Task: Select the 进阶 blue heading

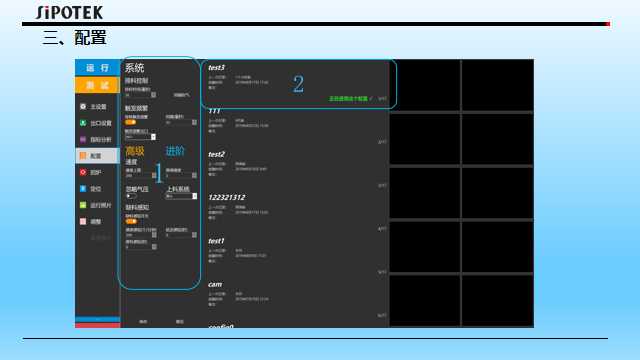Action: [x=175, y=151]
